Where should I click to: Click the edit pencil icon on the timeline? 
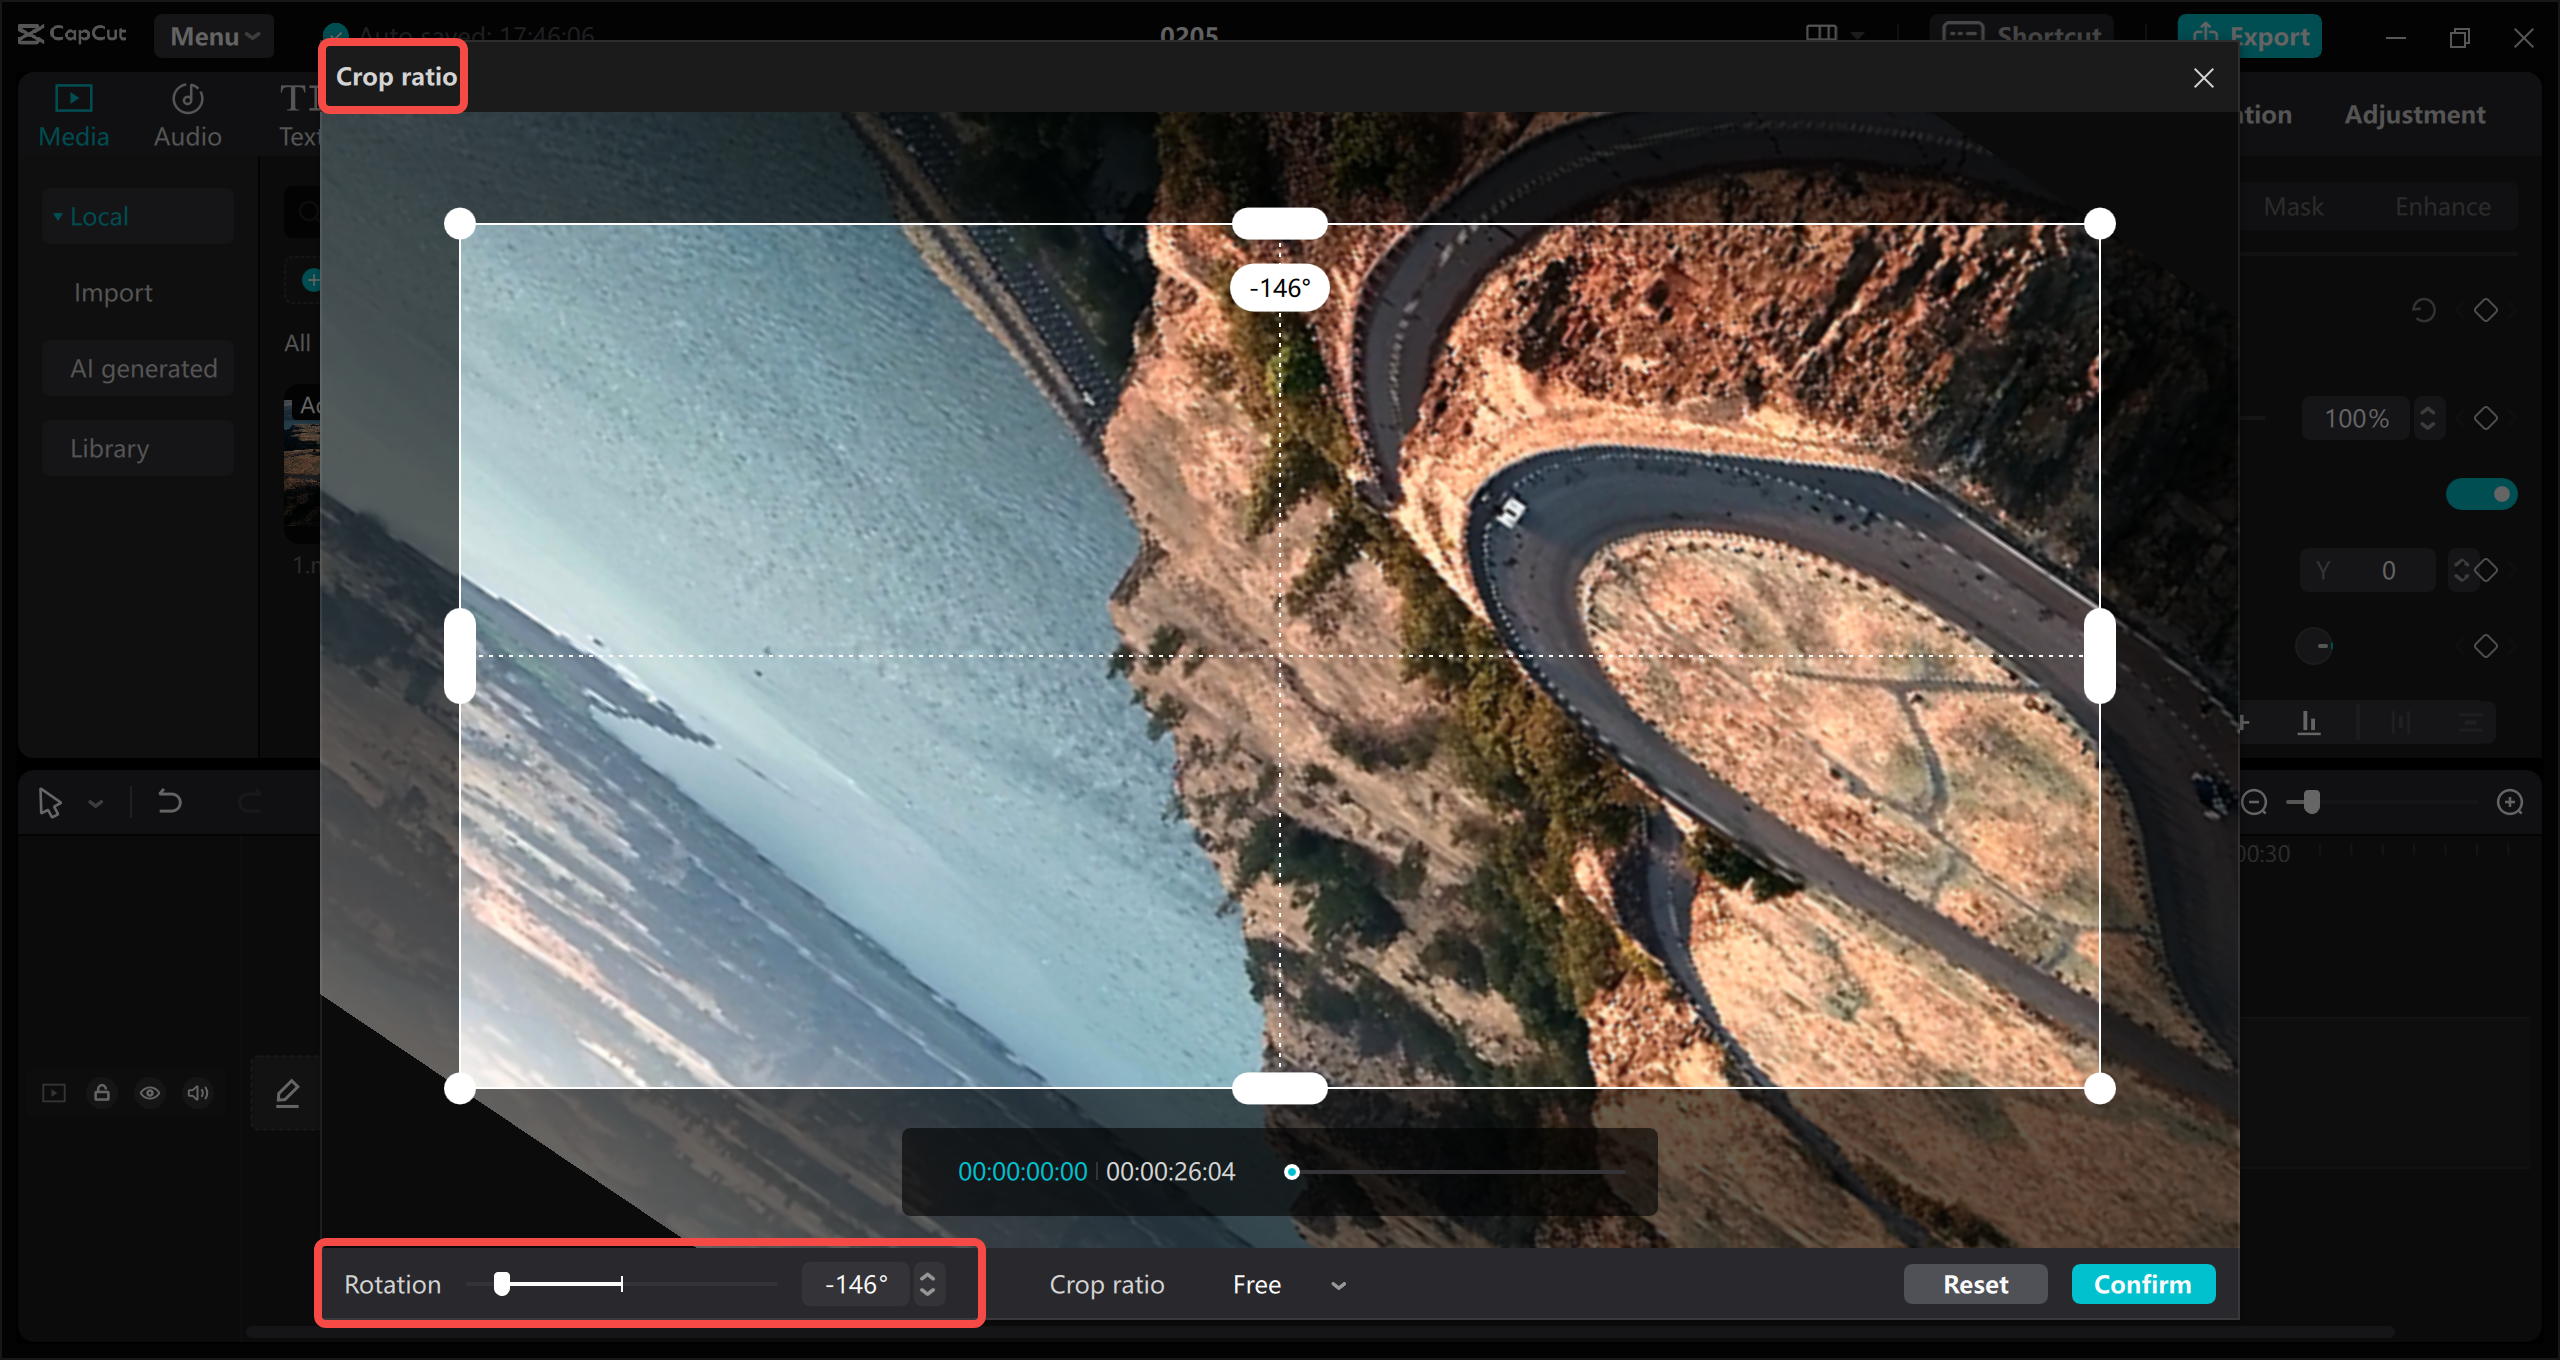click(286, 1093)
